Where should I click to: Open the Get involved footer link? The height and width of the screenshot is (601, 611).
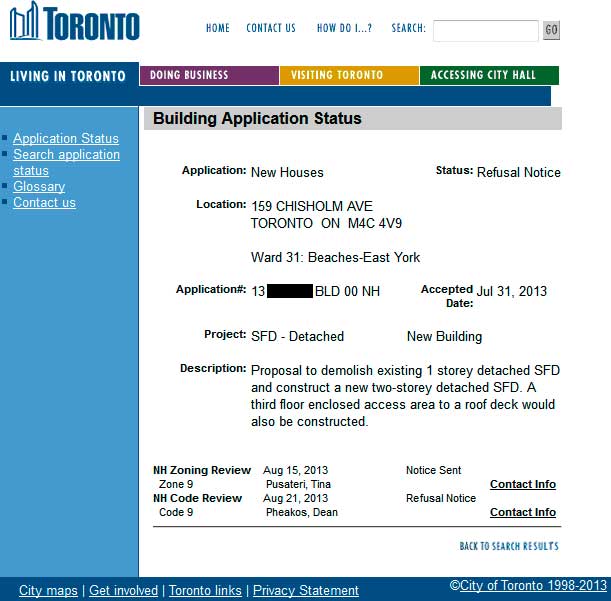124,590
